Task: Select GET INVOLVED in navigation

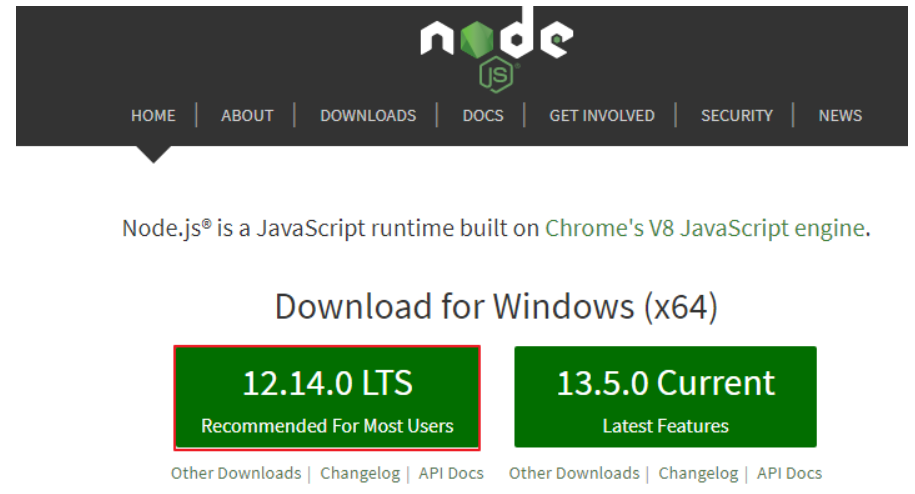Action: tap(602, 115)
